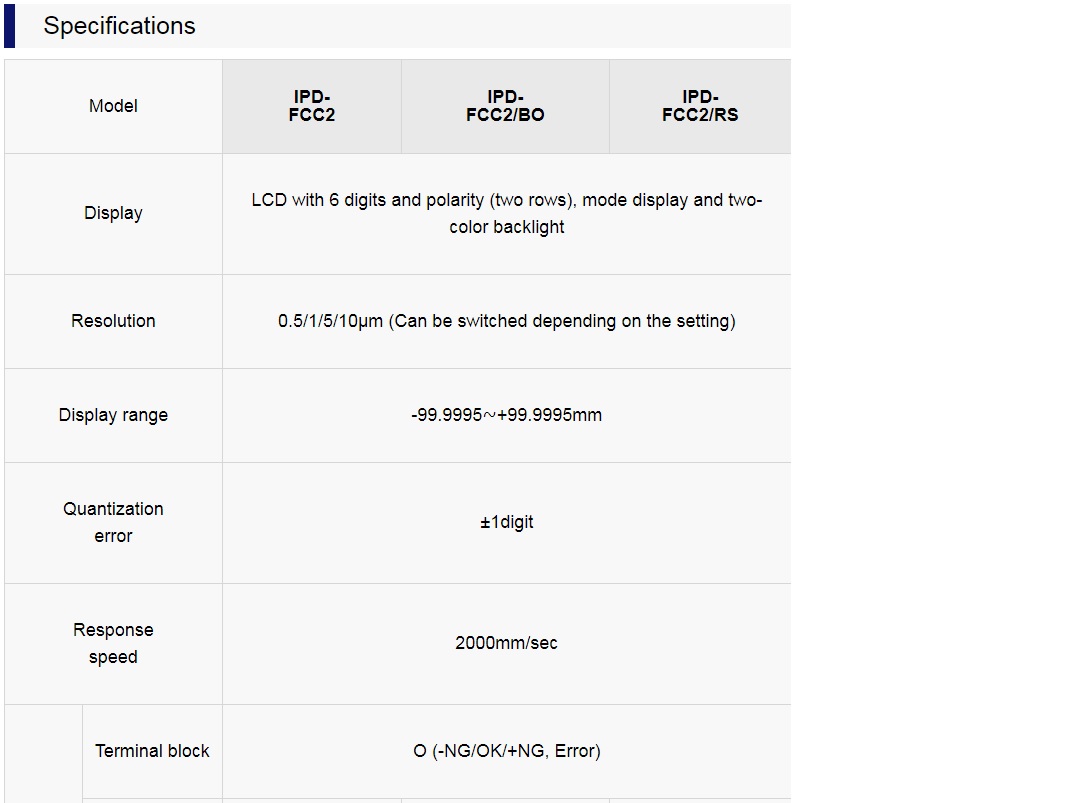
Task: Select the IPD-FCC2/BO model column header
Action: (x=505, y=106)
